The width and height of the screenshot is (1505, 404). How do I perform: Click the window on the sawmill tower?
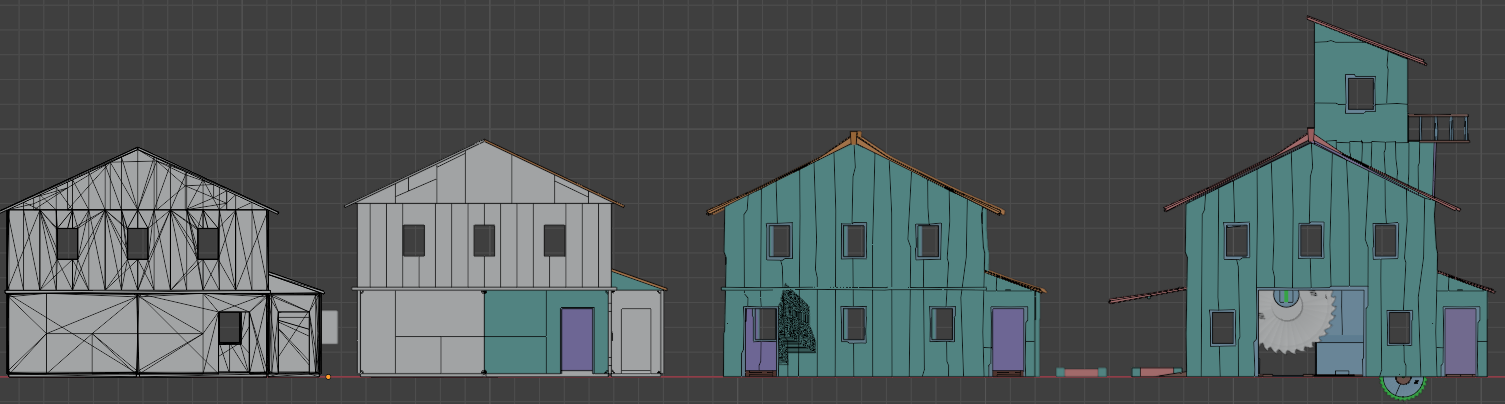point(1360,93)
